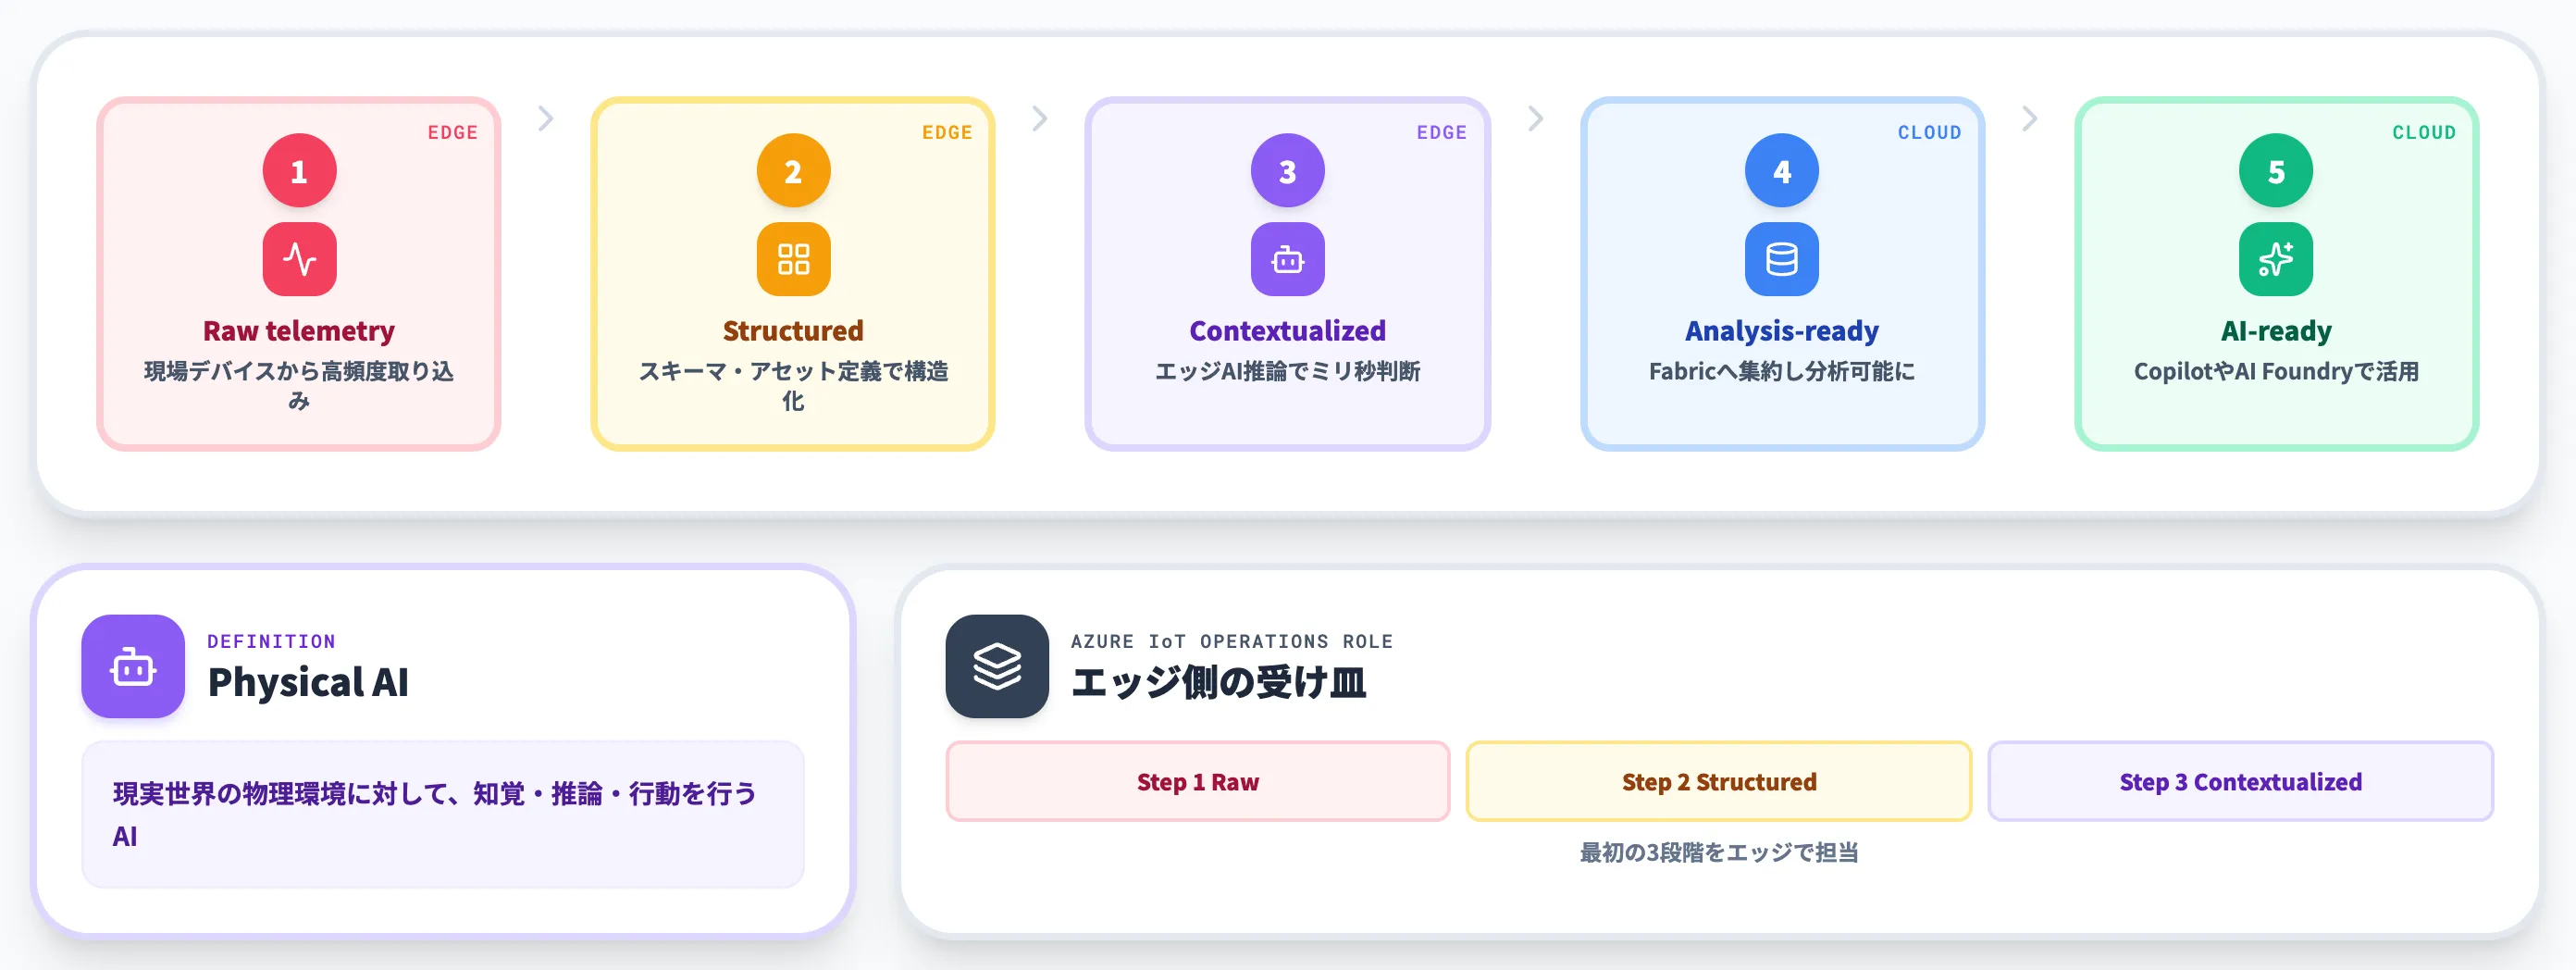2576x970 pixels.
Task: Click the blue database icon
Action: tap(1781, 259)
